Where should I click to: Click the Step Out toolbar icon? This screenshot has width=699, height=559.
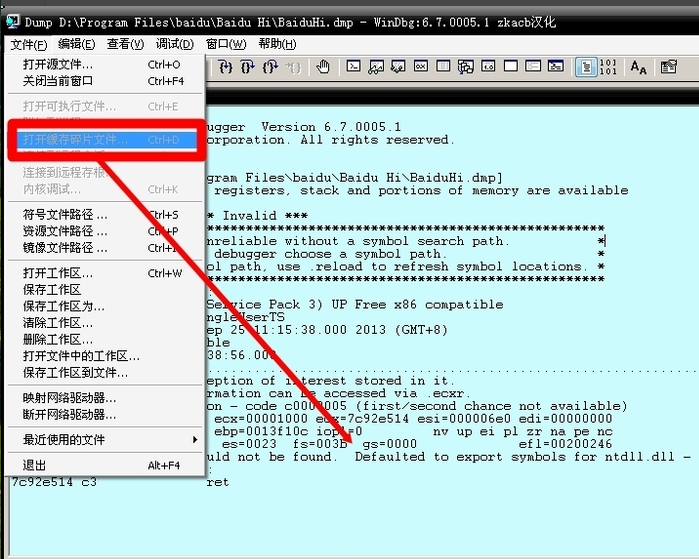tap(270, 67)
